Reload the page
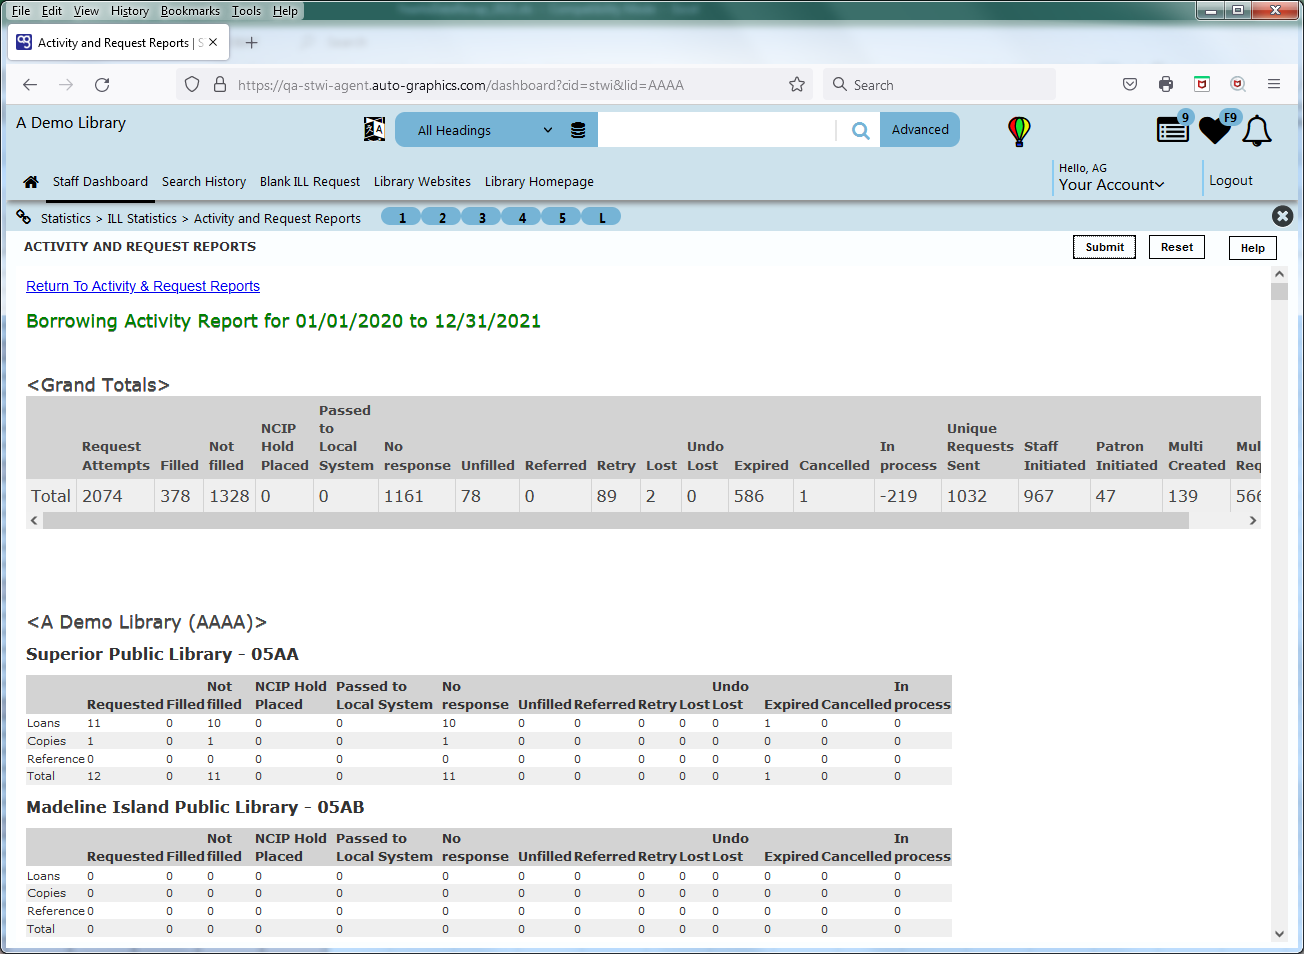 point(102,85)
